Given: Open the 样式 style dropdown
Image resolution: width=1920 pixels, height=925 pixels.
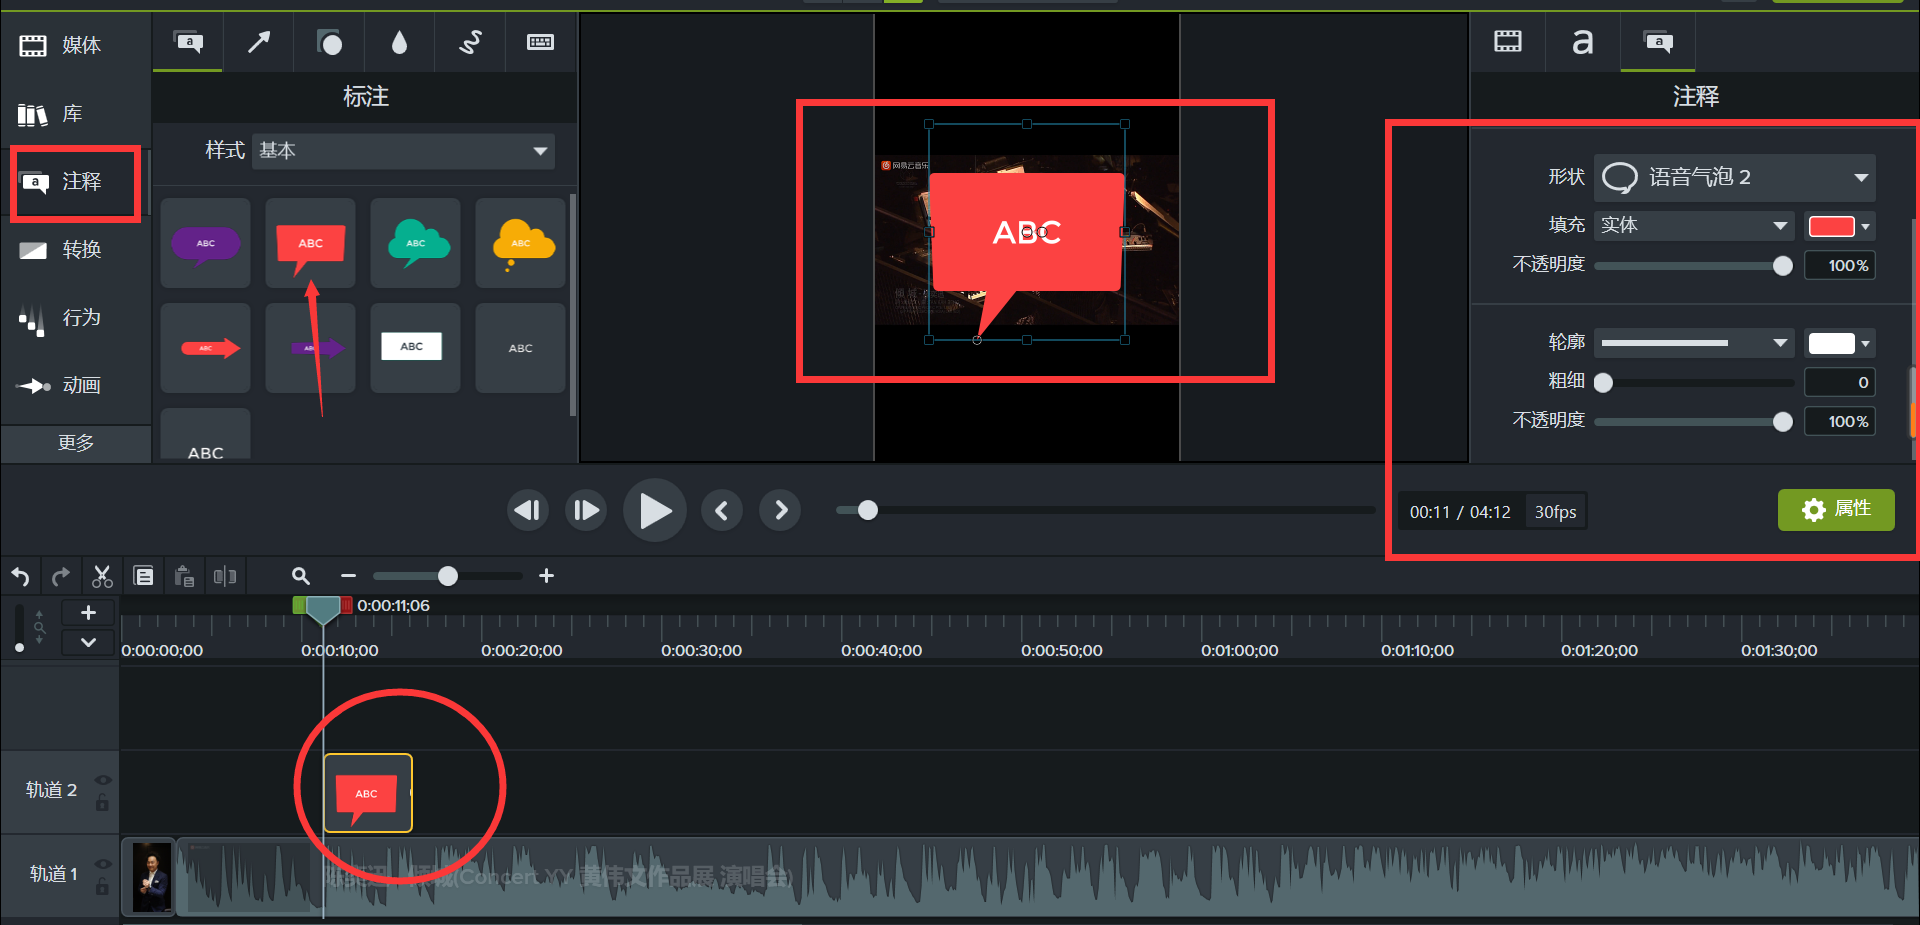Looking at the screenshot, I should point(403,151).
